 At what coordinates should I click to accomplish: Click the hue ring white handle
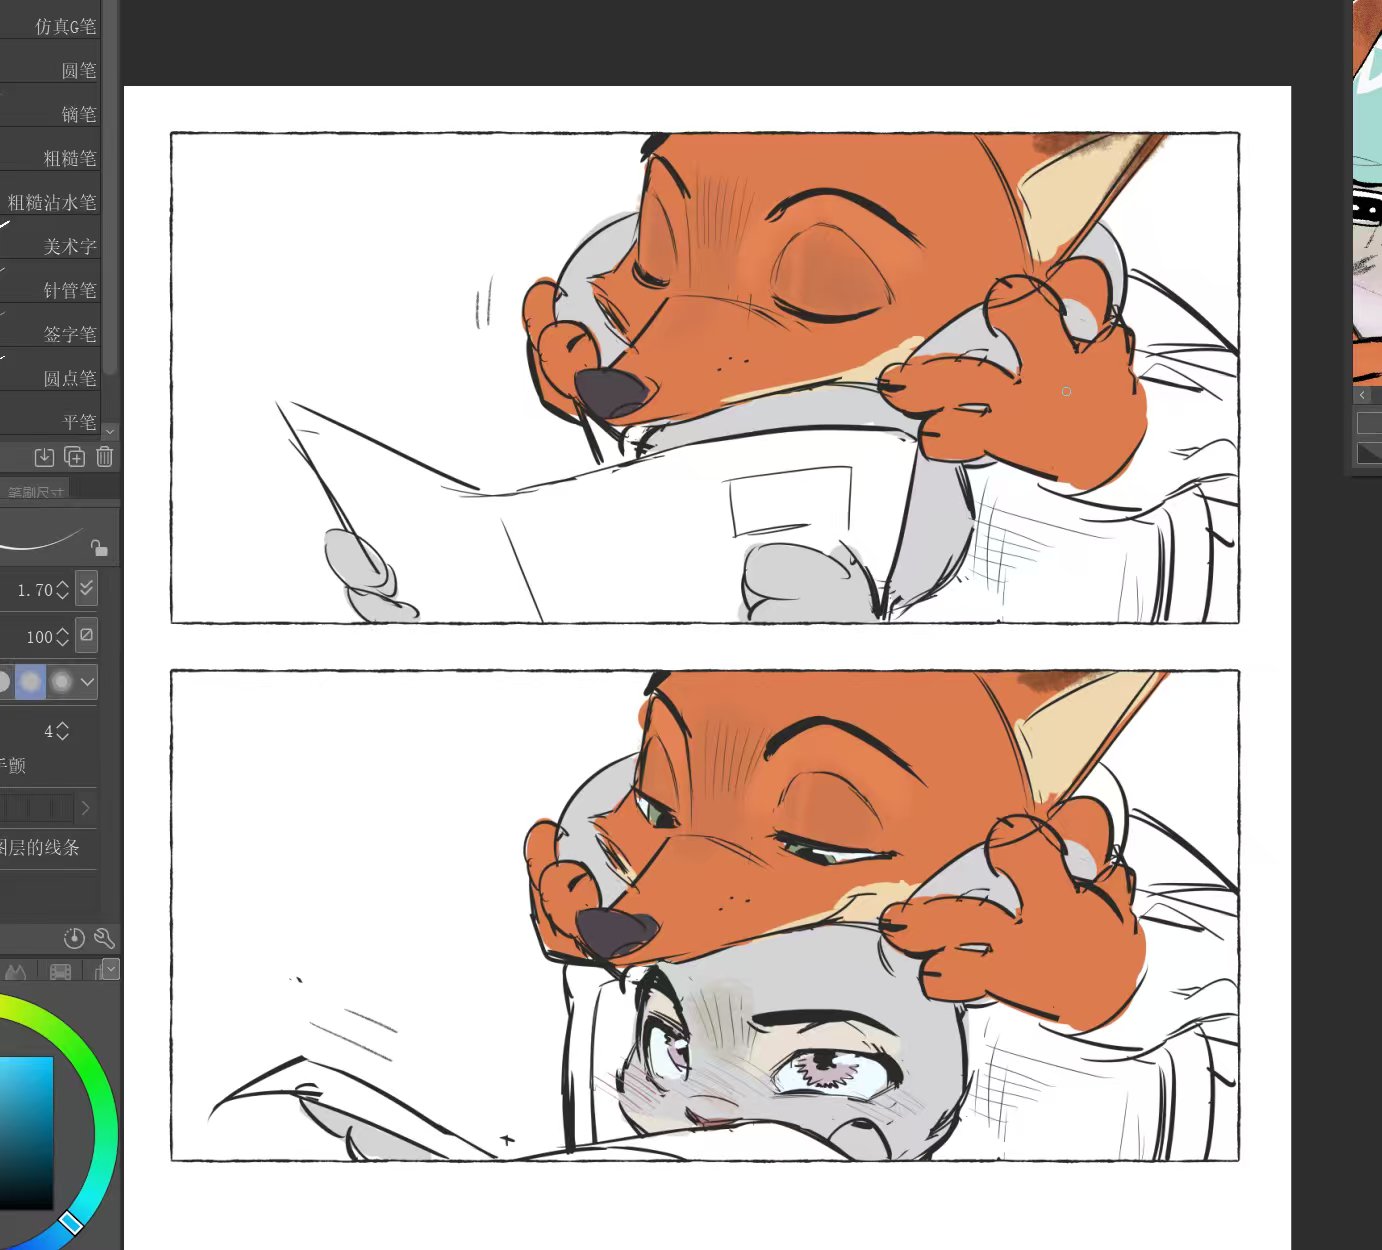pyautogui.click(x=71, y=1222)
